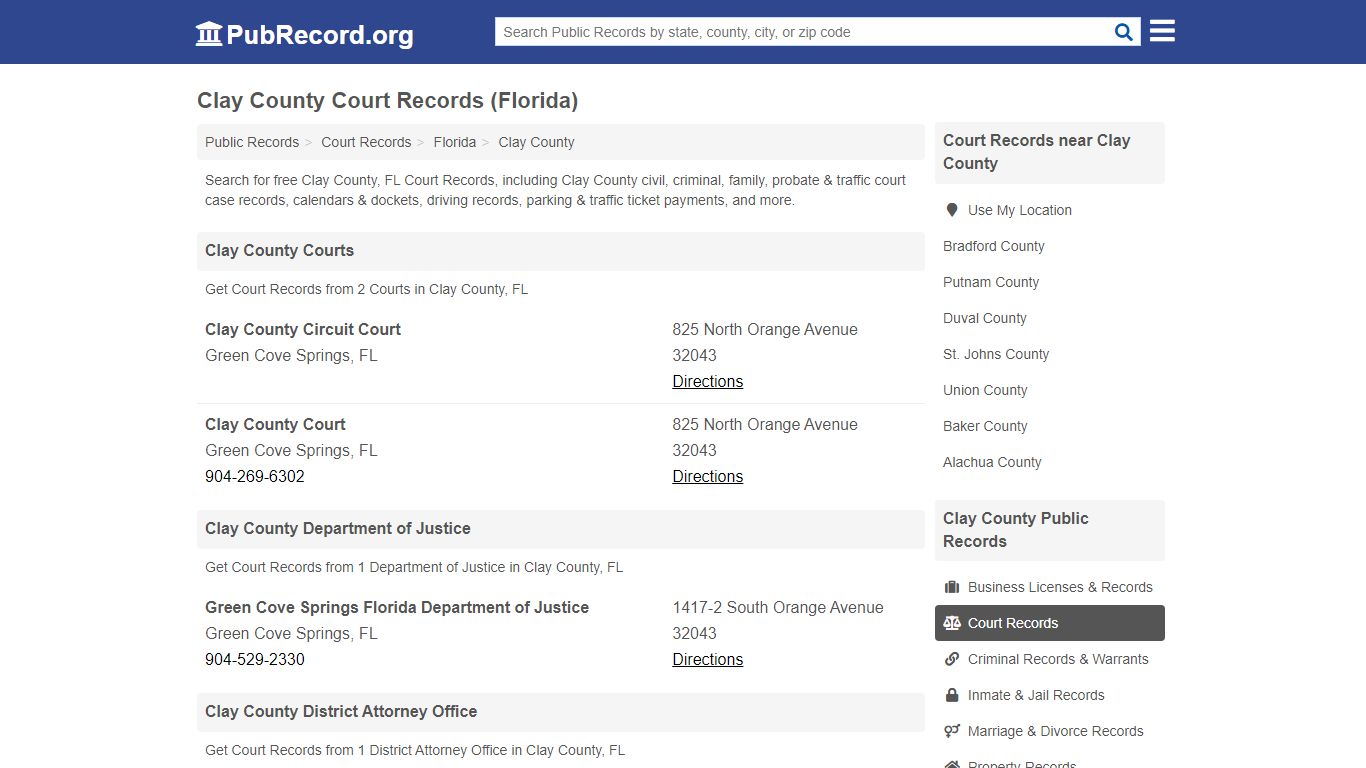
Task: Open Business Licenses & Records
Action: tap(1050, 587)
